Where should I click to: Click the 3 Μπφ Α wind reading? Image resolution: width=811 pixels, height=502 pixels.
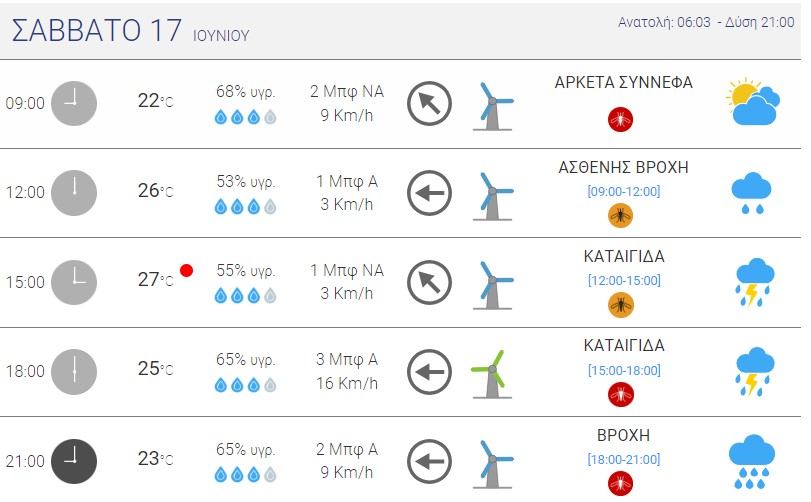(347, 359)
